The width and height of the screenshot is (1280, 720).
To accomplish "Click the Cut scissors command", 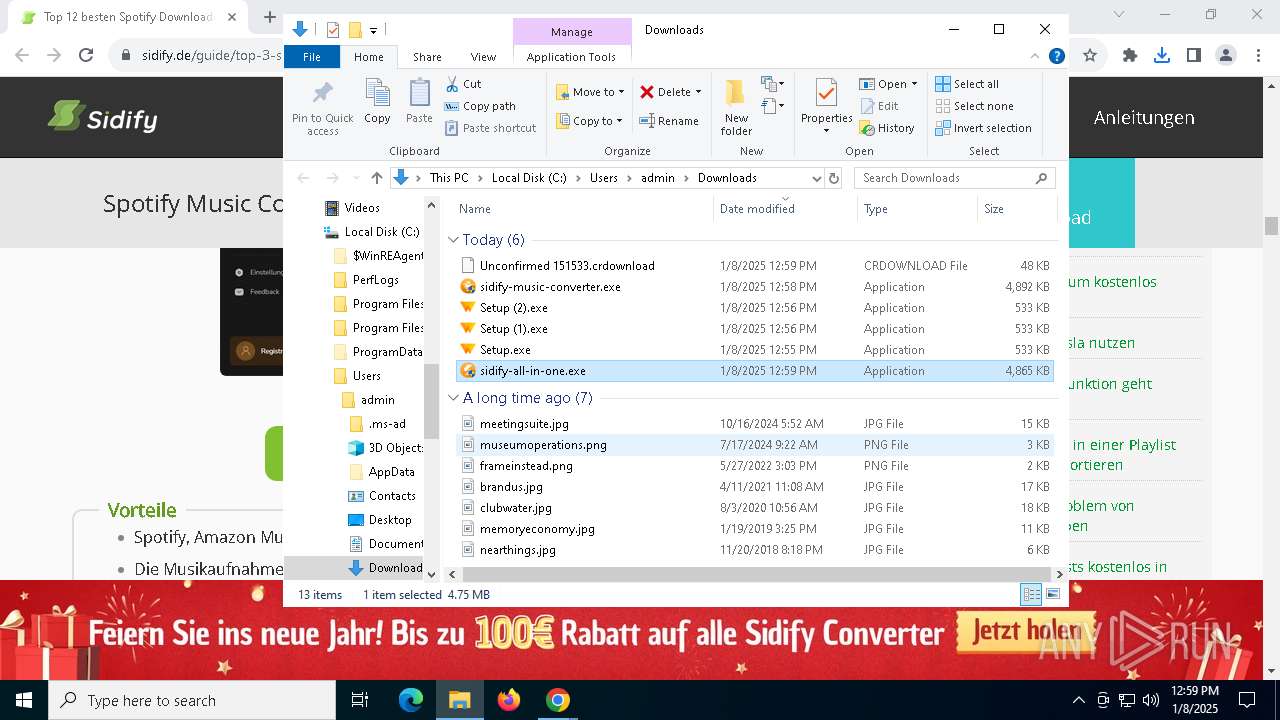I will tap(463, 84).
